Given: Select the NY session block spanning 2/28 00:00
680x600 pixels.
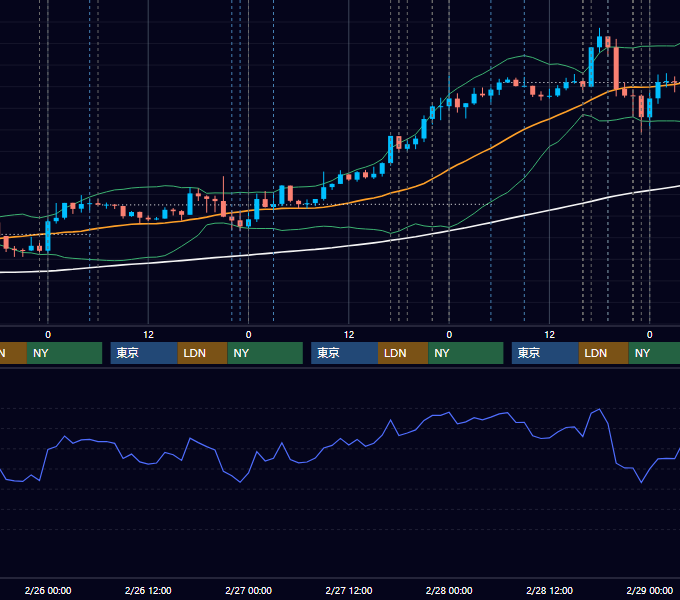Looking at the screenshot, I should [x=466, y=353].
